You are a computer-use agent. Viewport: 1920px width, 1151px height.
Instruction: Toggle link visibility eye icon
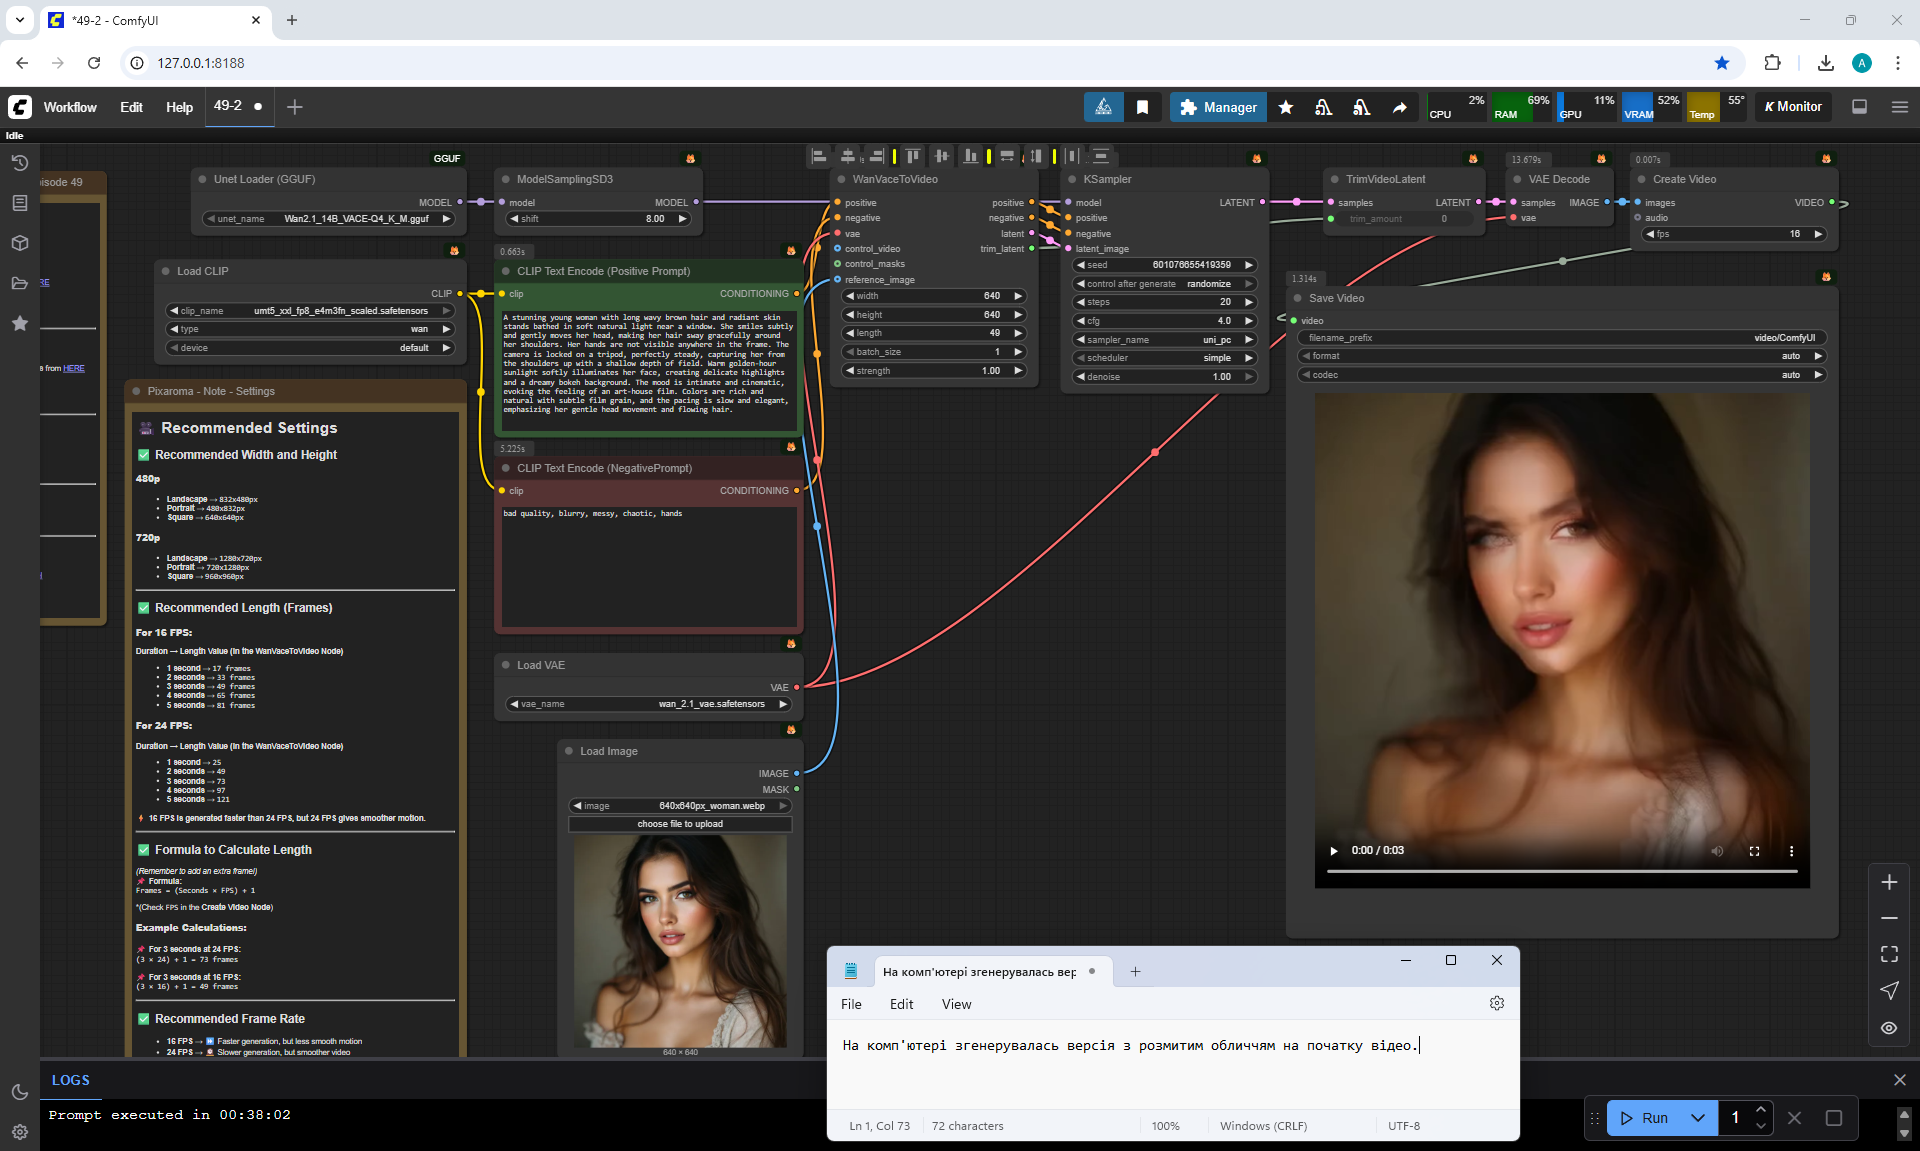[x=1889, y=1027]
